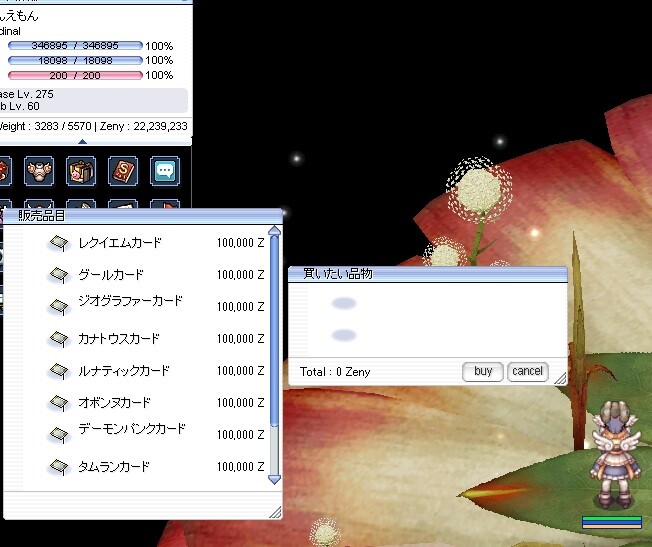652x547 pixels.
Task: Click the player character sprite
Action: [611, 455]
